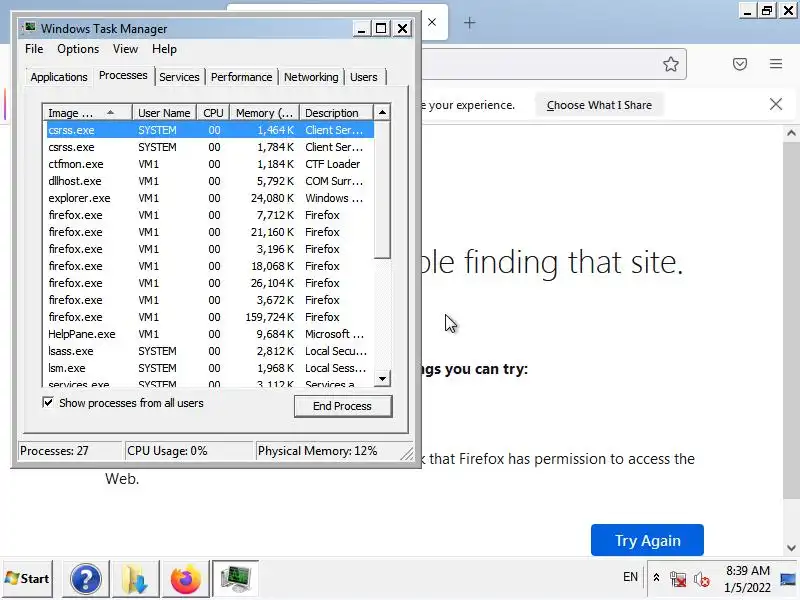Click the Task Manager title icon

(30, 28)
